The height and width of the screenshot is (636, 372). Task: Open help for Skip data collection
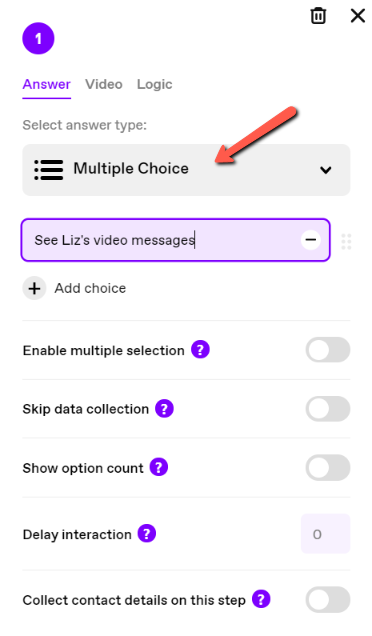pyautogui.click(x=164, y=408)
